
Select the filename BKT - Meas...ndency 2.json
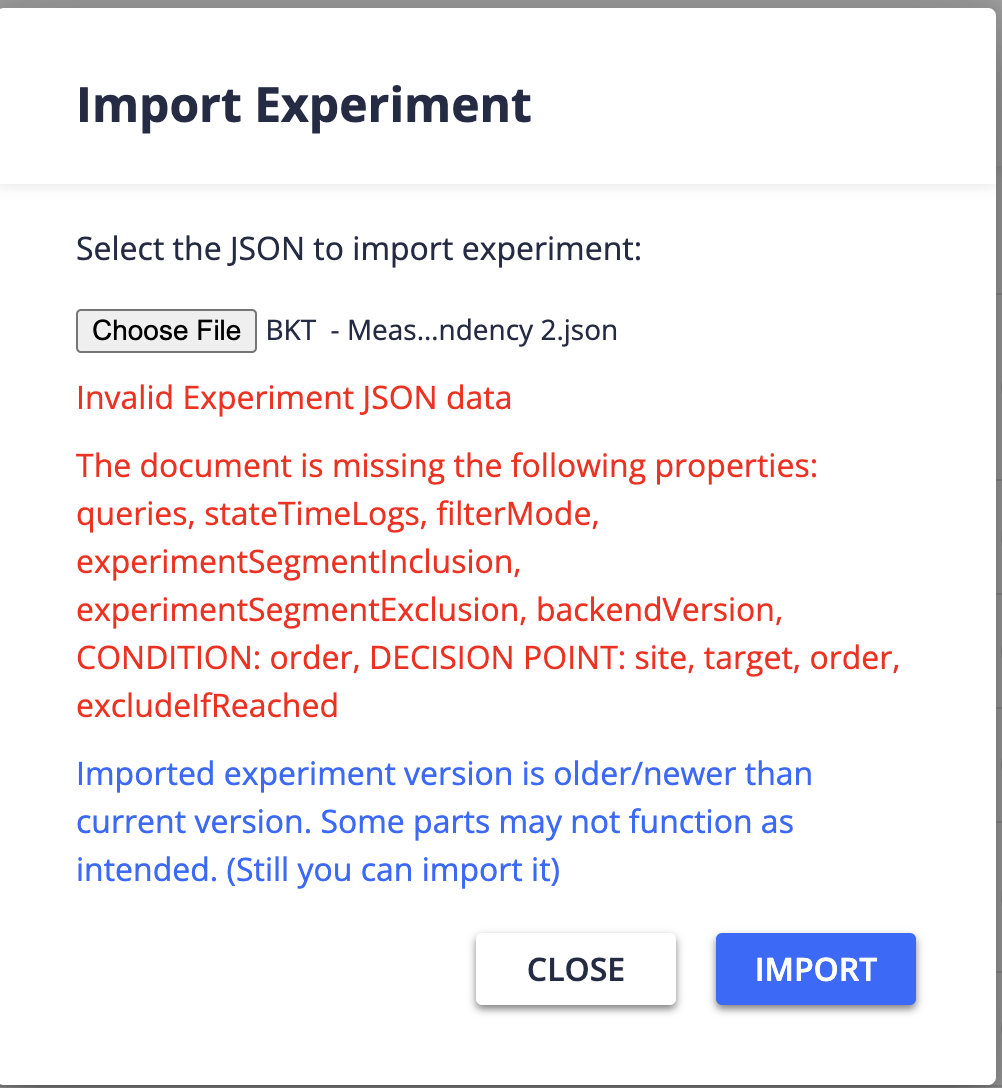[x=440, y=330]
